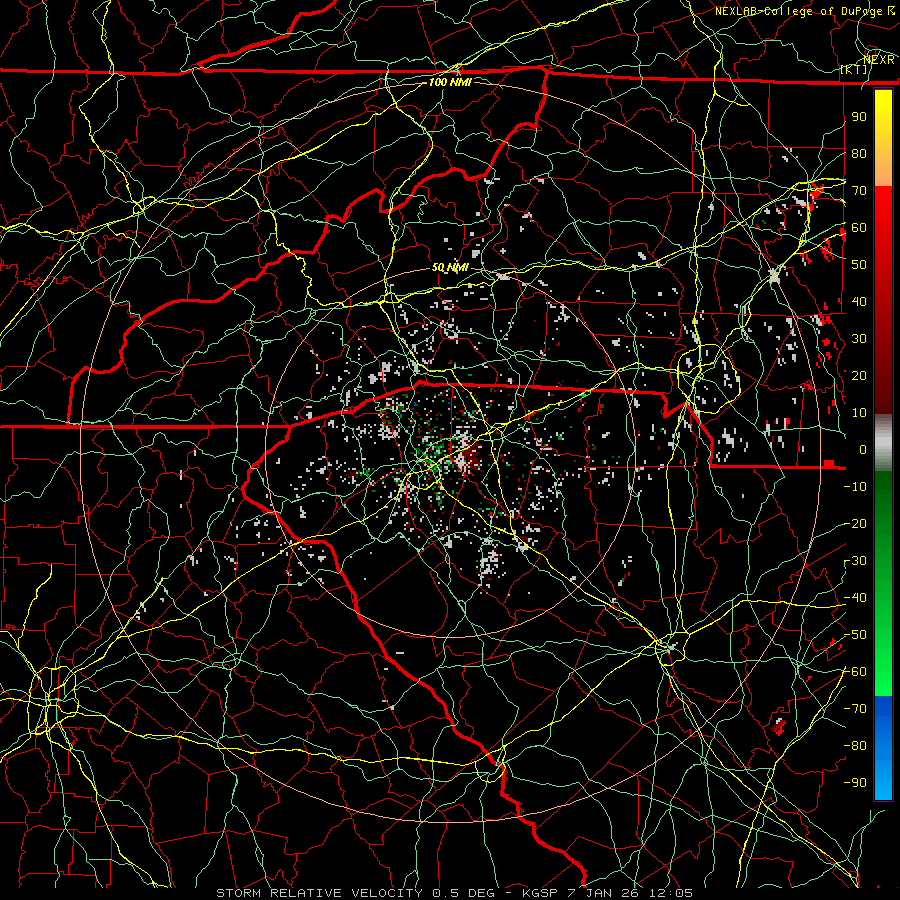Viewport: 900px width, 900px height.
Task: Click the -20 value on velocity scale
Action: 855,523
